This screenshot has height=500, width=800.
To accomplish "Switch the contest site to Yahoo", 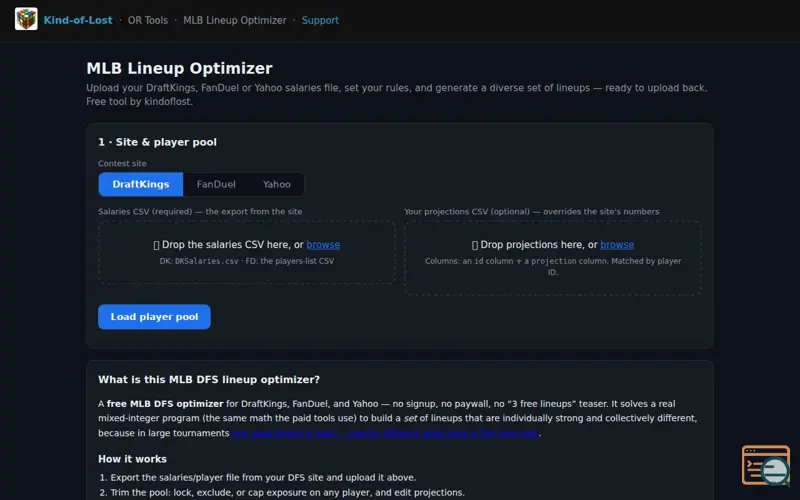I will 277,184.
